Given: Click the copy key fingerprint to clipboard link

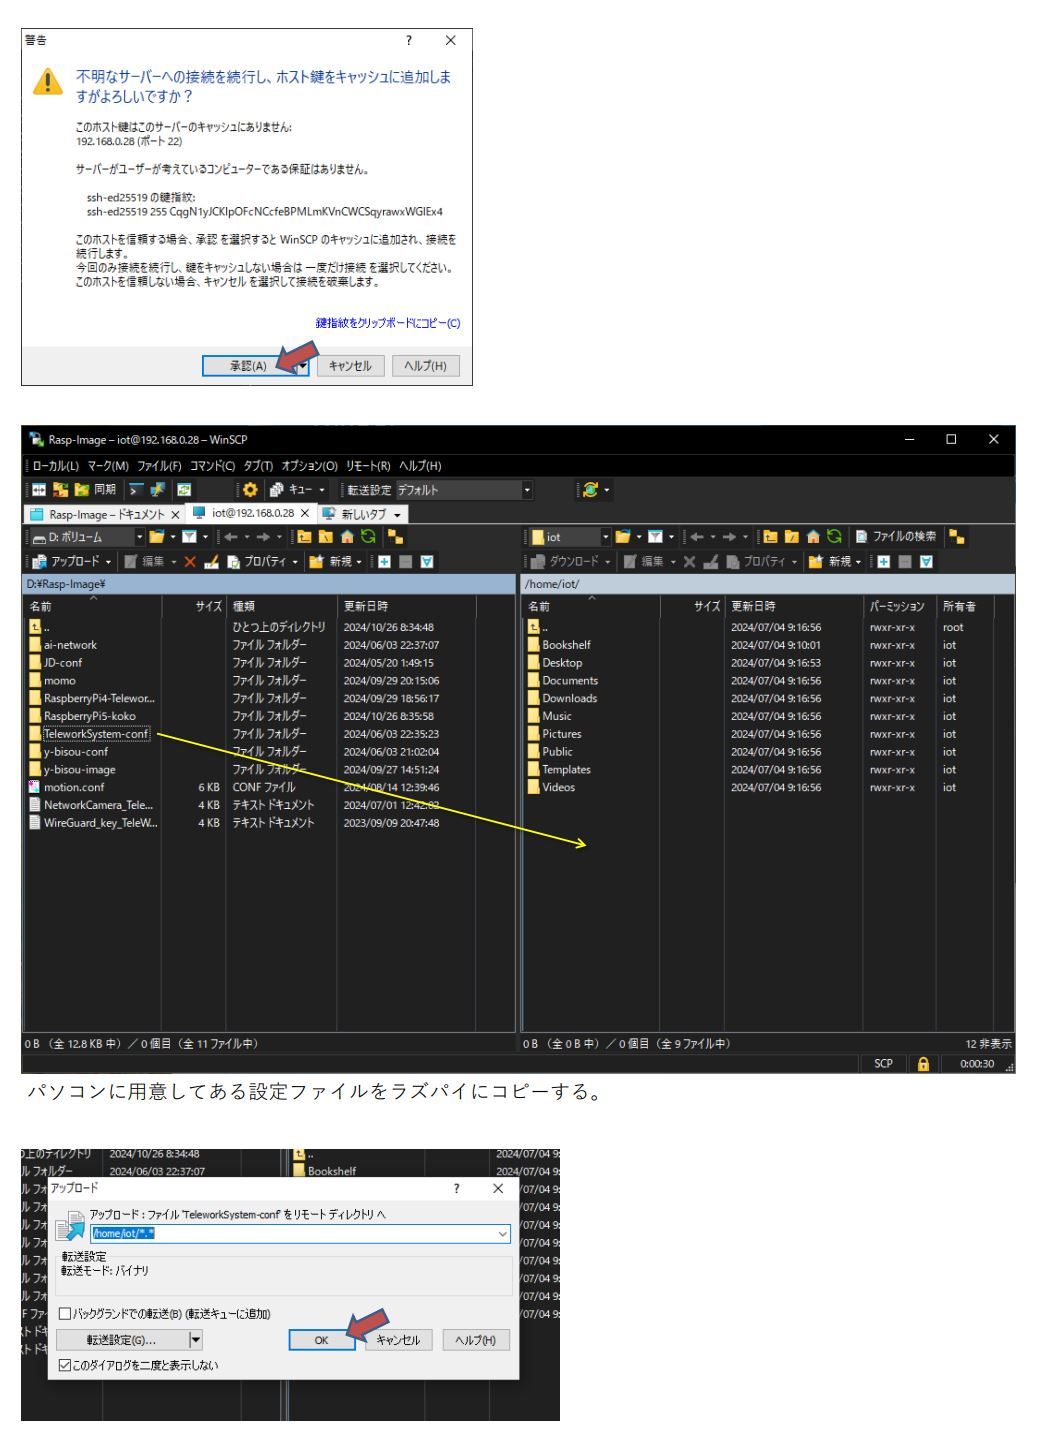Looking at the screenshot, I should (x=388, y=323).
